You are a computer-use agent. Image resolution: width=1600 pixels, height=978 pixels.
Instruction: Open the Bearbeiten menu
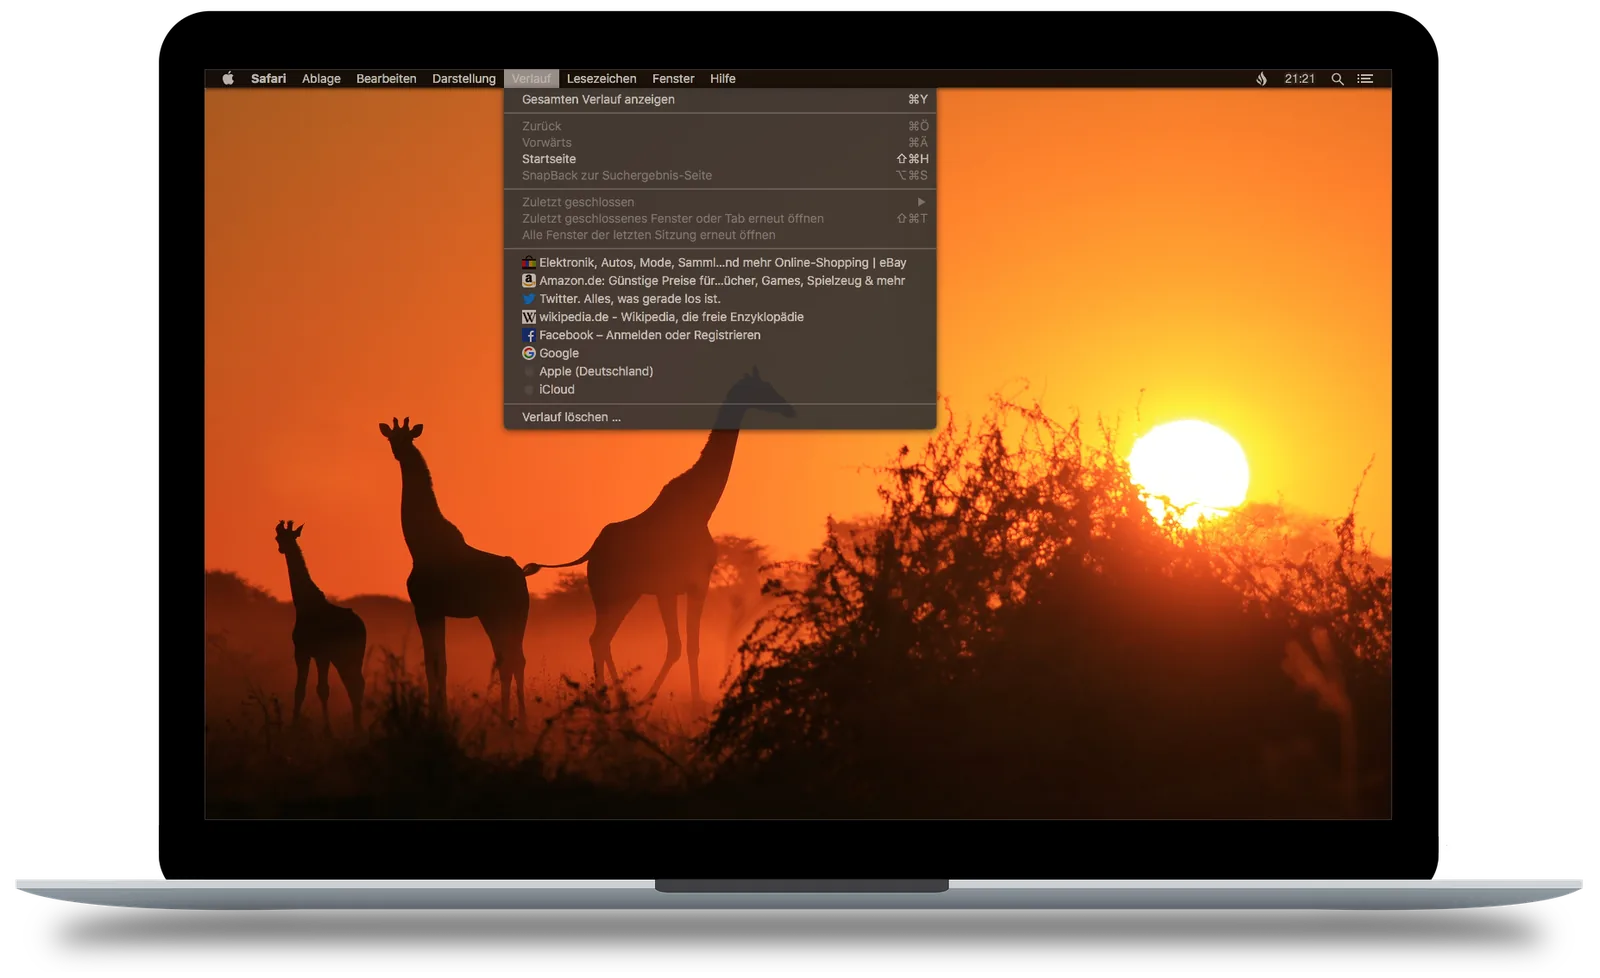click(x=386, y=78)
